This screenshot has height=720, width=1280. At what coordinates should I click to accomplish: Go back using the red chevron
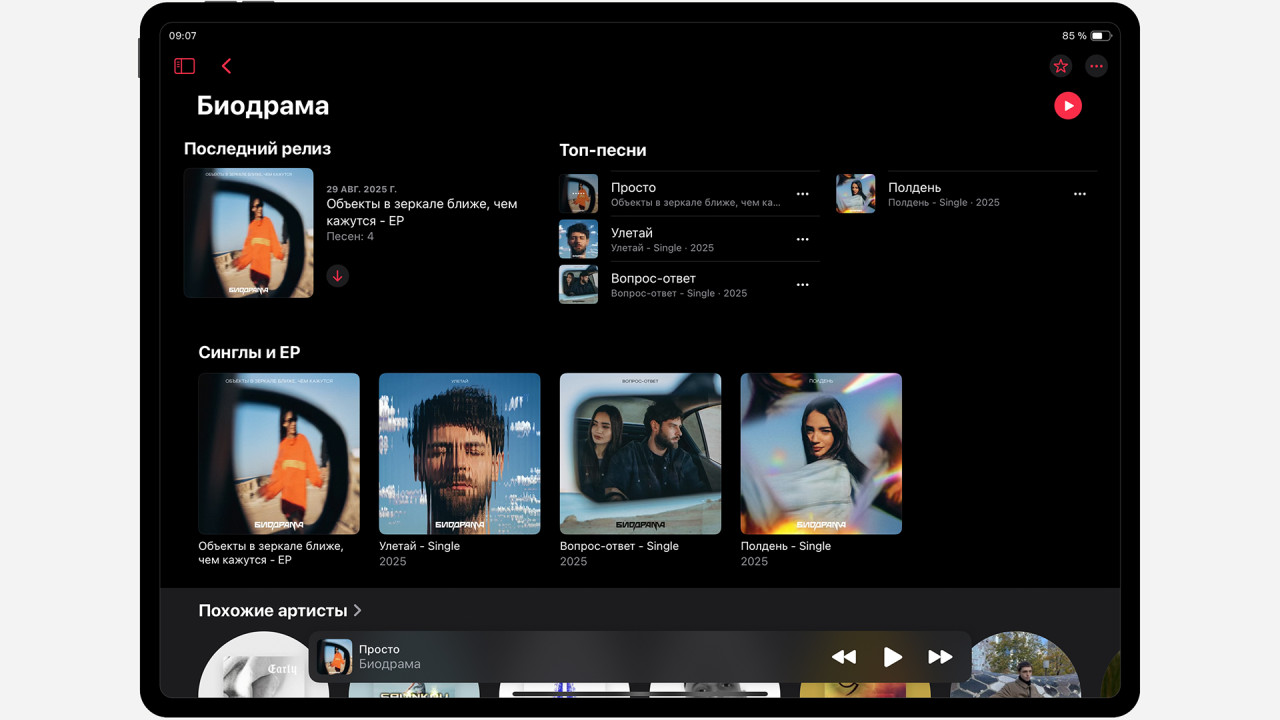[227, 66]
